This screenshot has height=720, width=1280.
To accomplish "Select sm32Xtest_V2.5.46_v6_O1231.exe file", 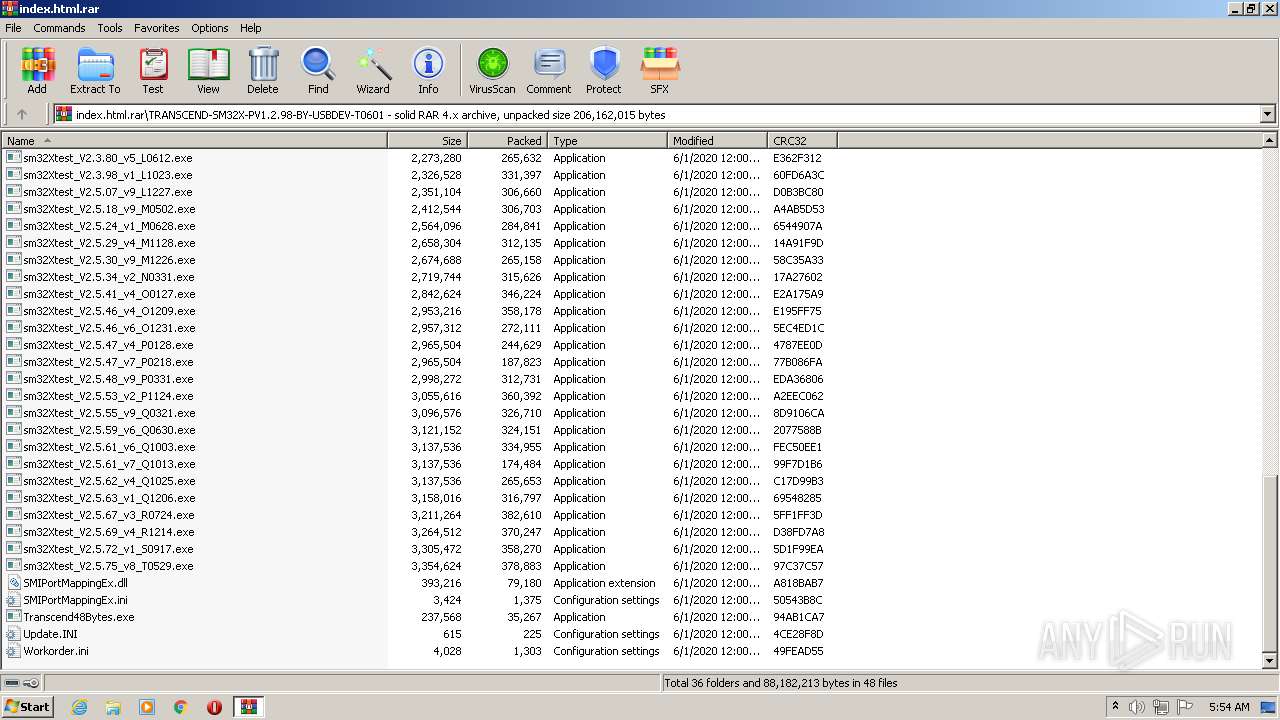I will 109,328.
